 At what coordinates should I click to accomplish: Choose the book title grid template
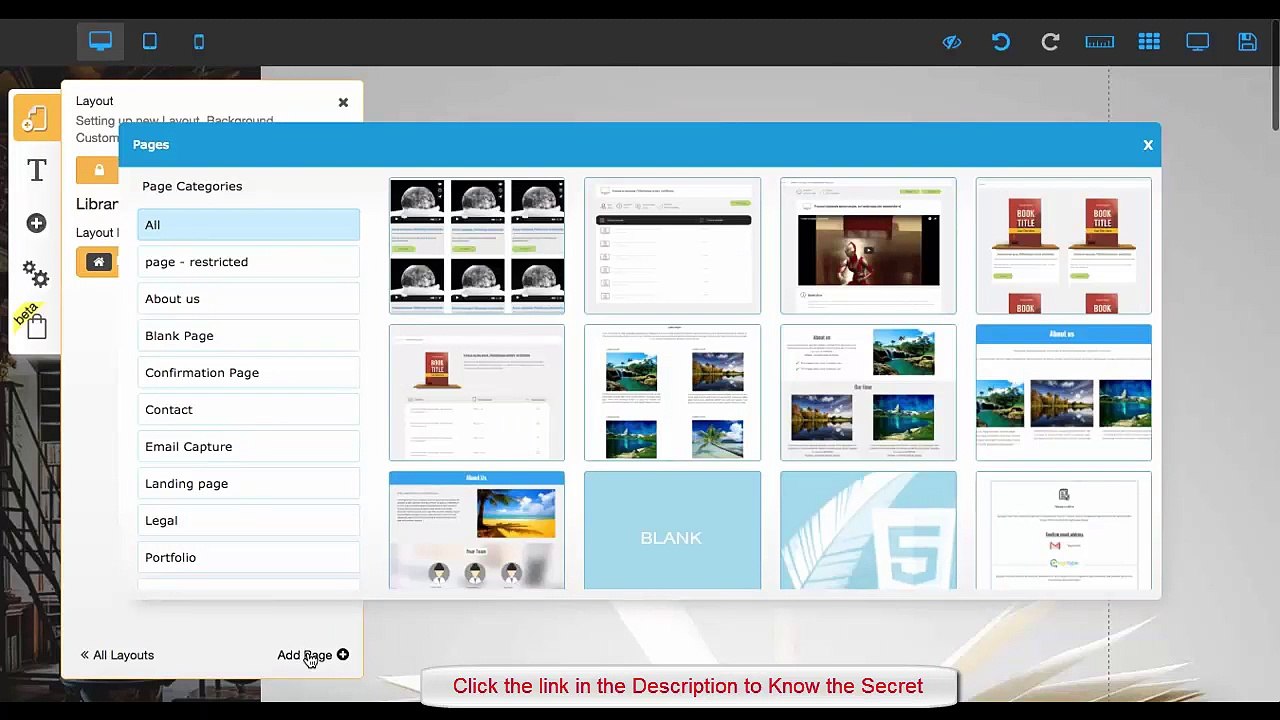click(x=1064, y=246)
